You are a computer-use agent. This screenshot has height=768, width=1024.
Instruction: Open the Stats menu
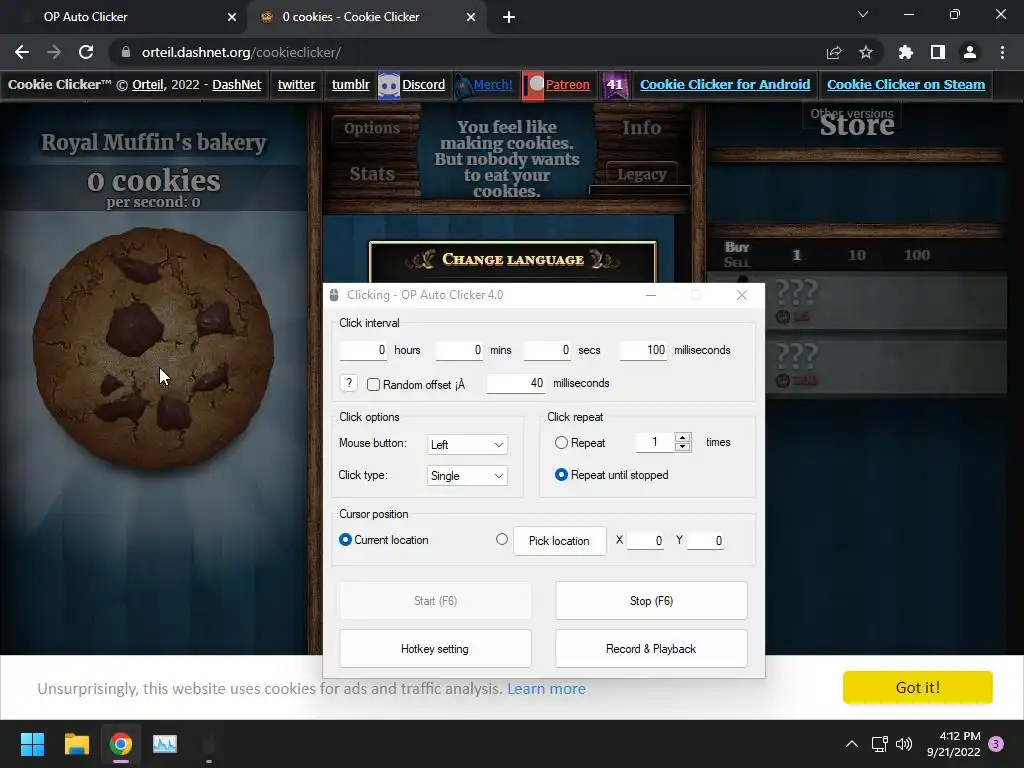point(372,174)
